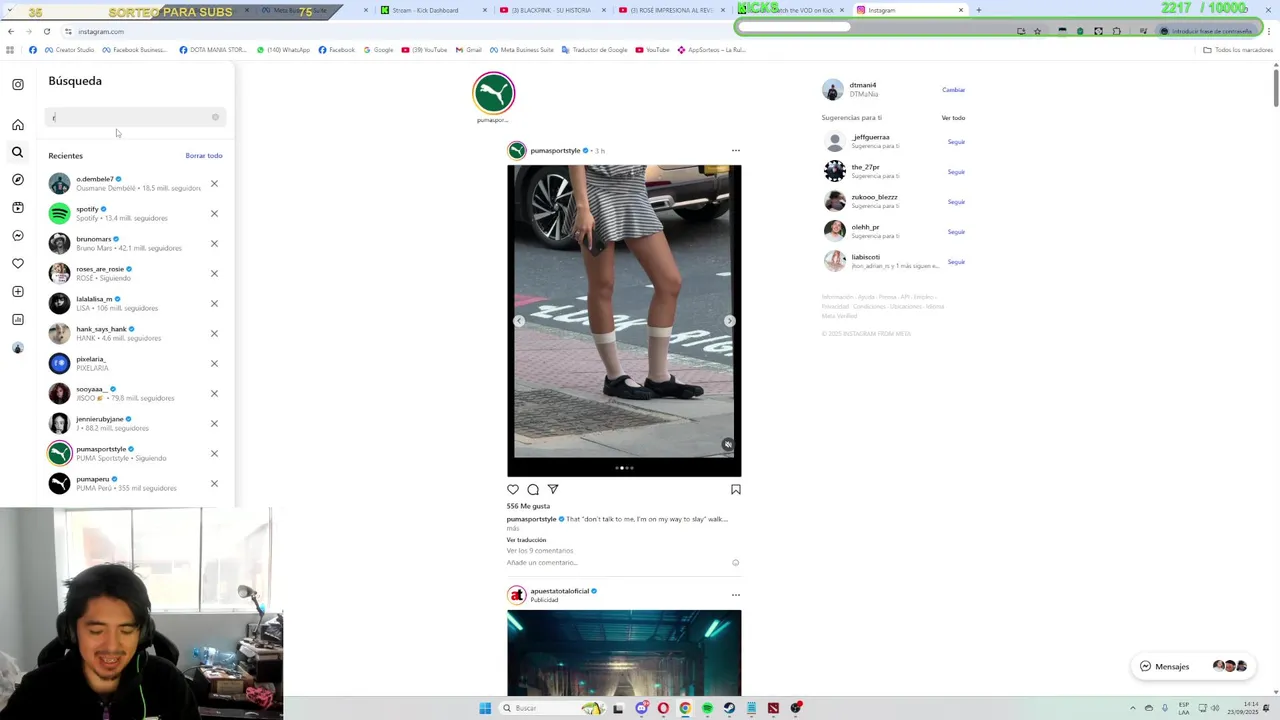This screenshot has height=720, width=1280.
Task: Remove jennierubyjane from recent searches
Action: (214, 424)
